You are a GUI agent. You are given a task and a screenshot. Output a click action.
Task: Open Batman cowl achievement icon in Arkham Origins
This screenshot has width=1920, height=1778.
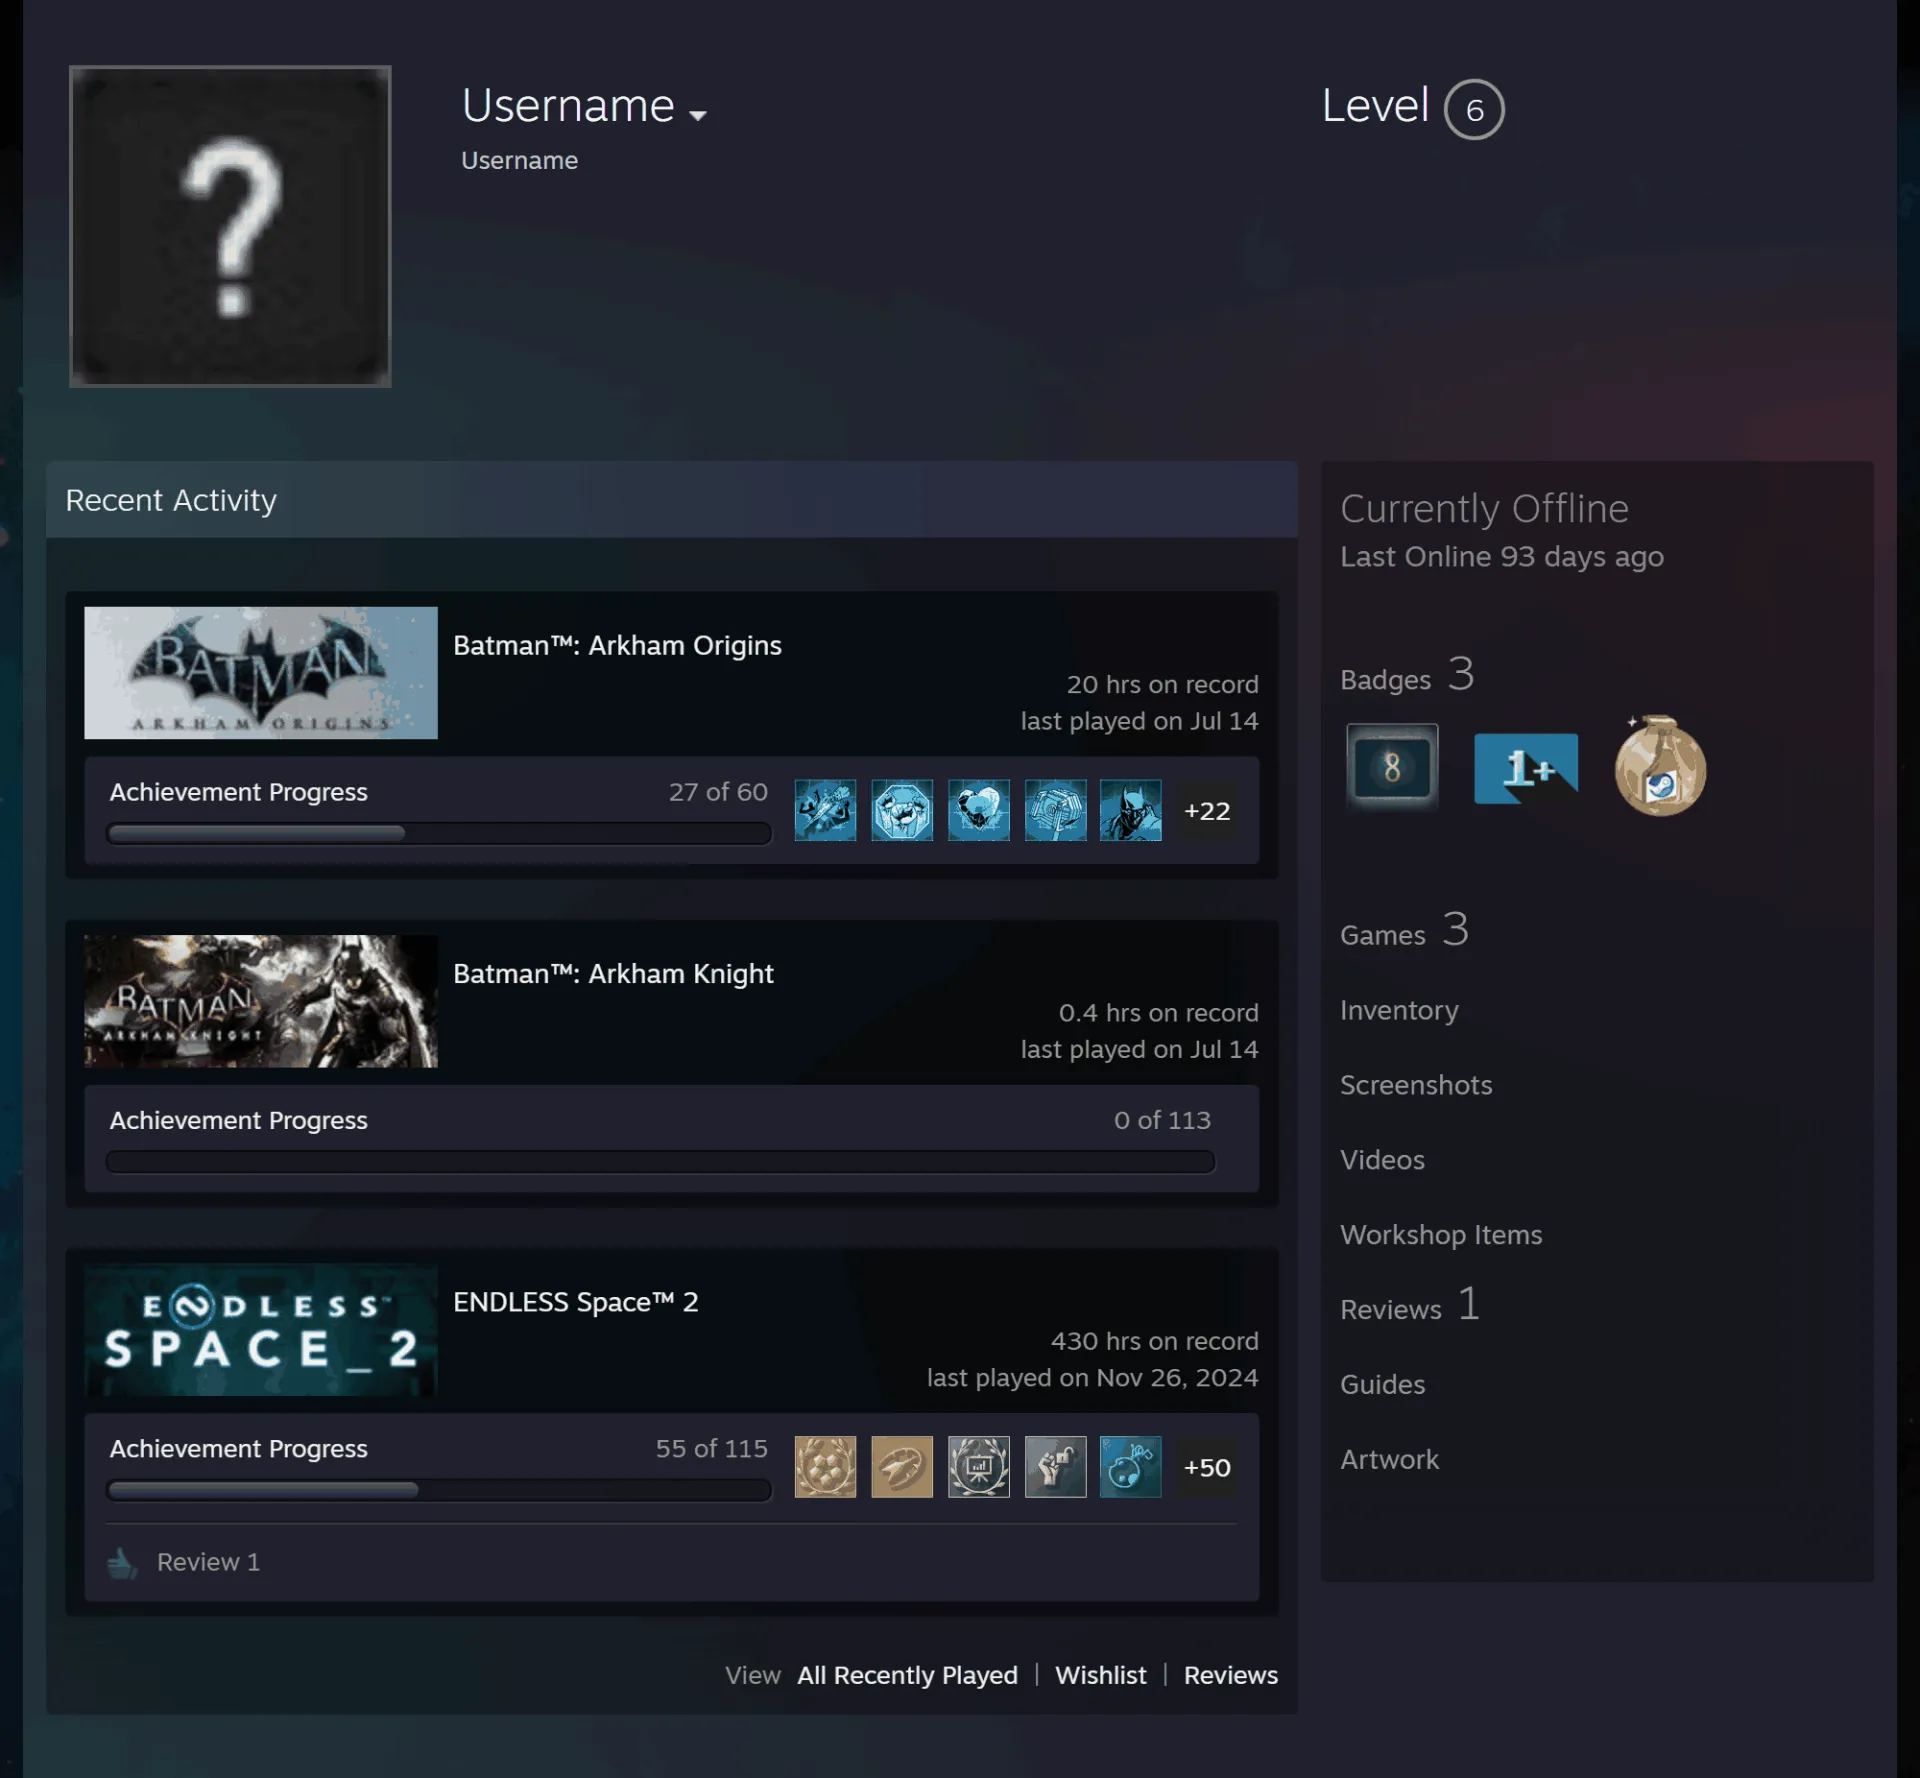[1130, 810]
